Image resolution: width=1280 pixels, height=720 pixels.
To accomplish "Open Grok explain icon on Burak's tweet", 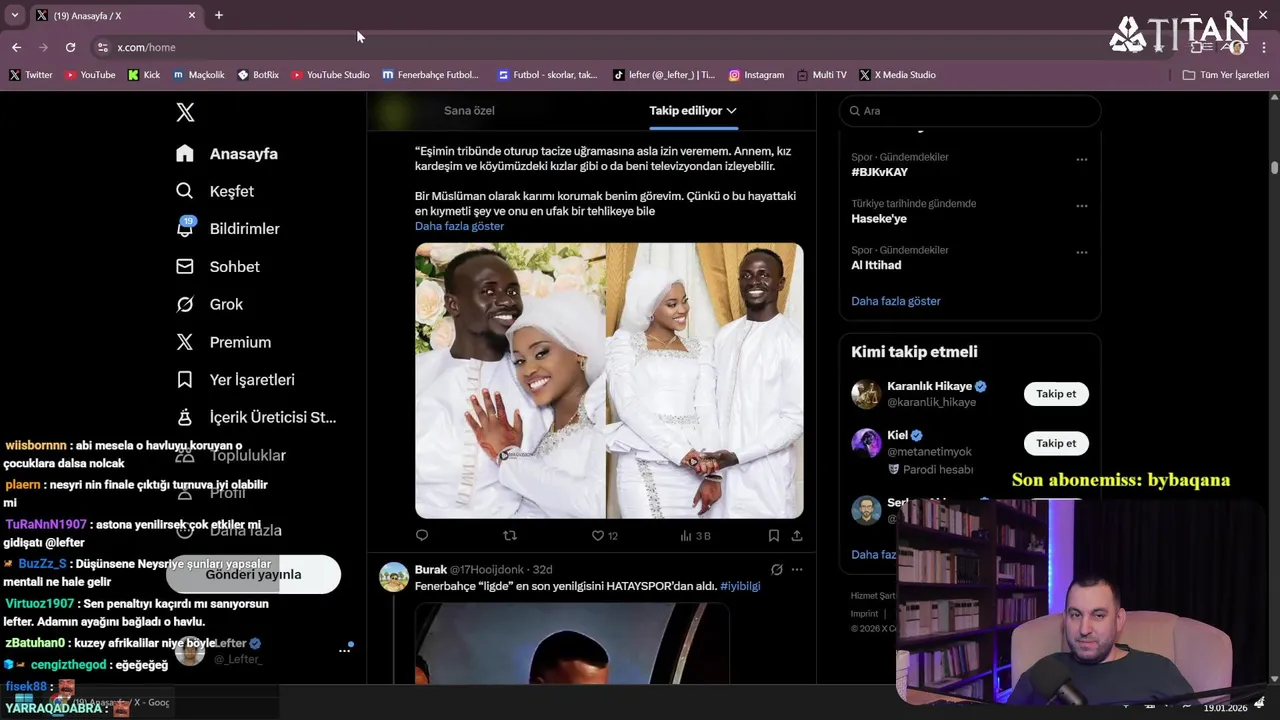I will point(776,570).
